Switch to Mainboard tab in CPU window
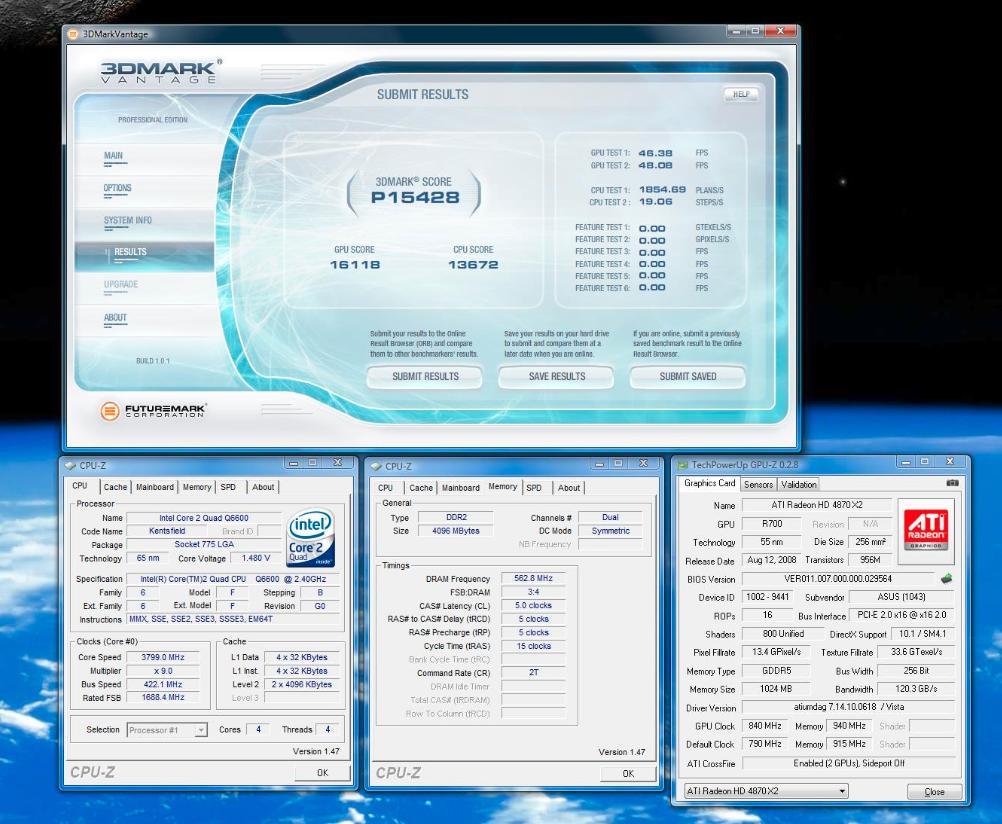The image size is (1002, 824). (x=155, y=487)
